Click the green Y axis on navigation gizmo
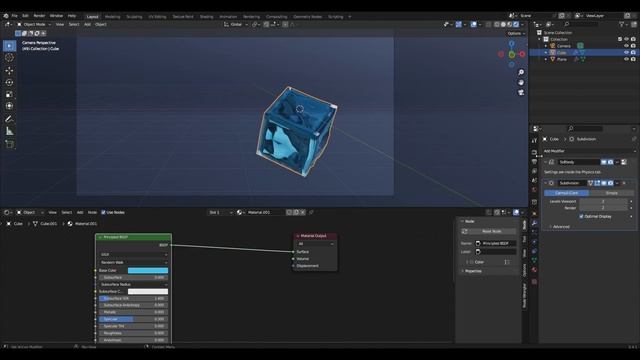640x360 pixels. point(511,54)
